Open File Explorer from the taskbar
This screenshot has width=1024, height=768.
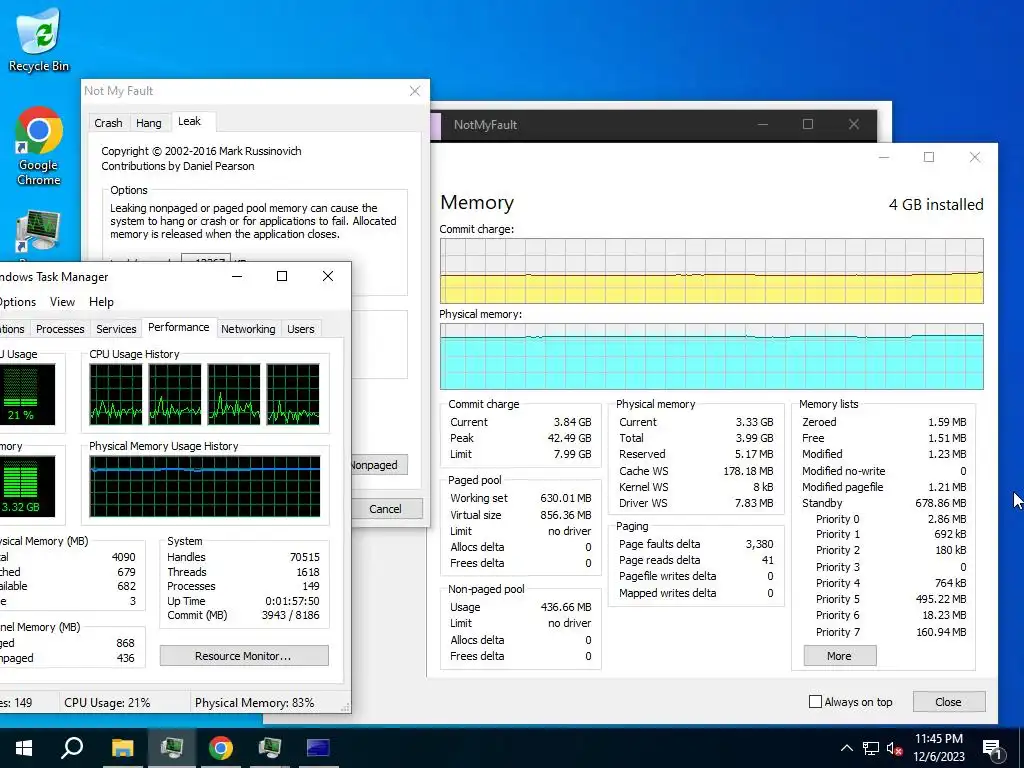[122, 748]
